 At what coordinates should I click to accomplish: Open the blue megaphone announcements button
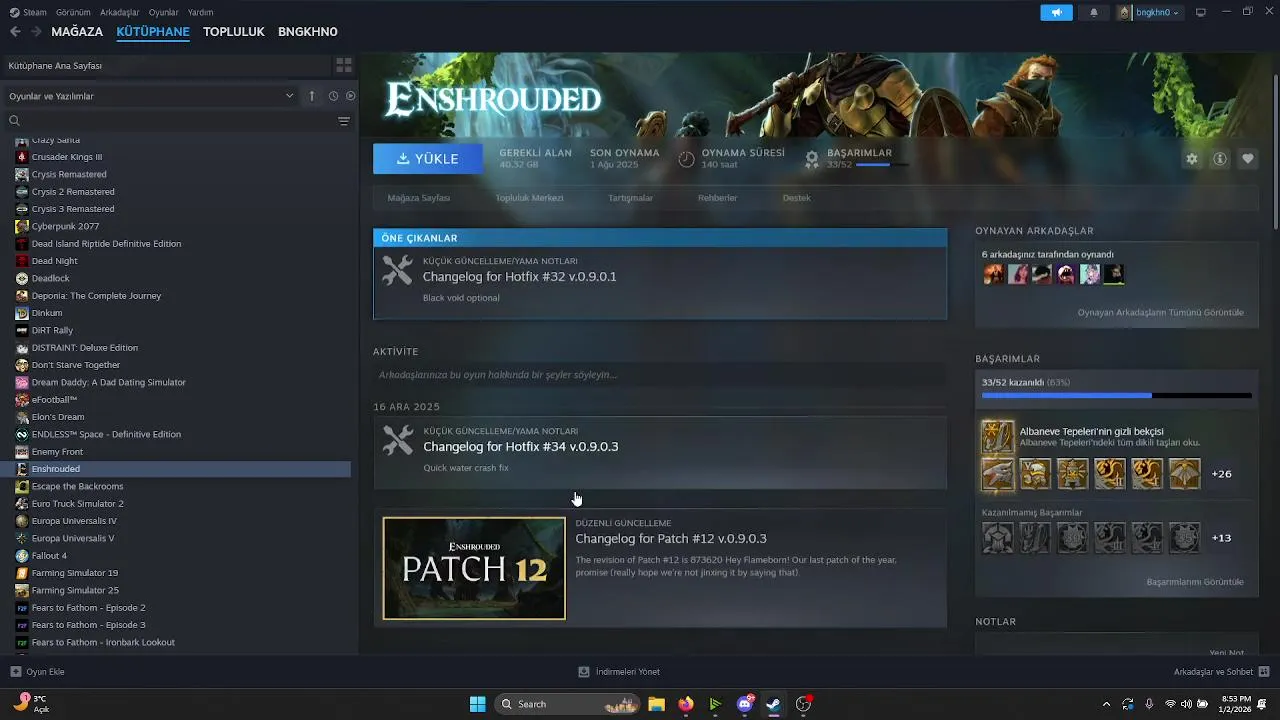[1056, 12]
